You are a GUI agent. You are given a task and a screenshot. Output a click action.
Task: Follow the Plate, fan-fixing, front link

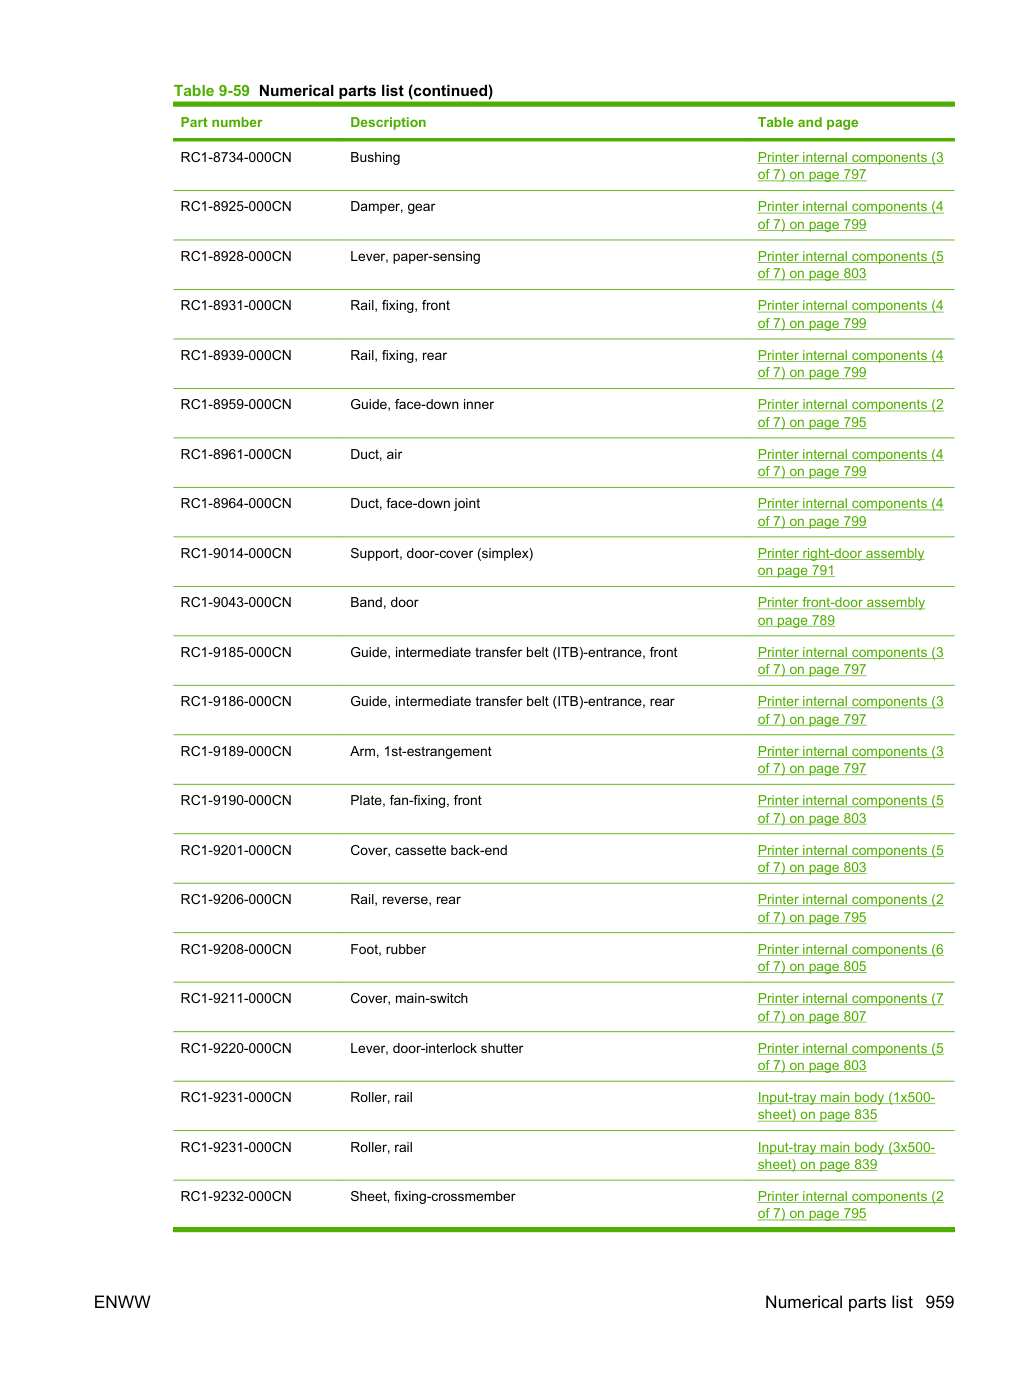(x=850, y=810)
